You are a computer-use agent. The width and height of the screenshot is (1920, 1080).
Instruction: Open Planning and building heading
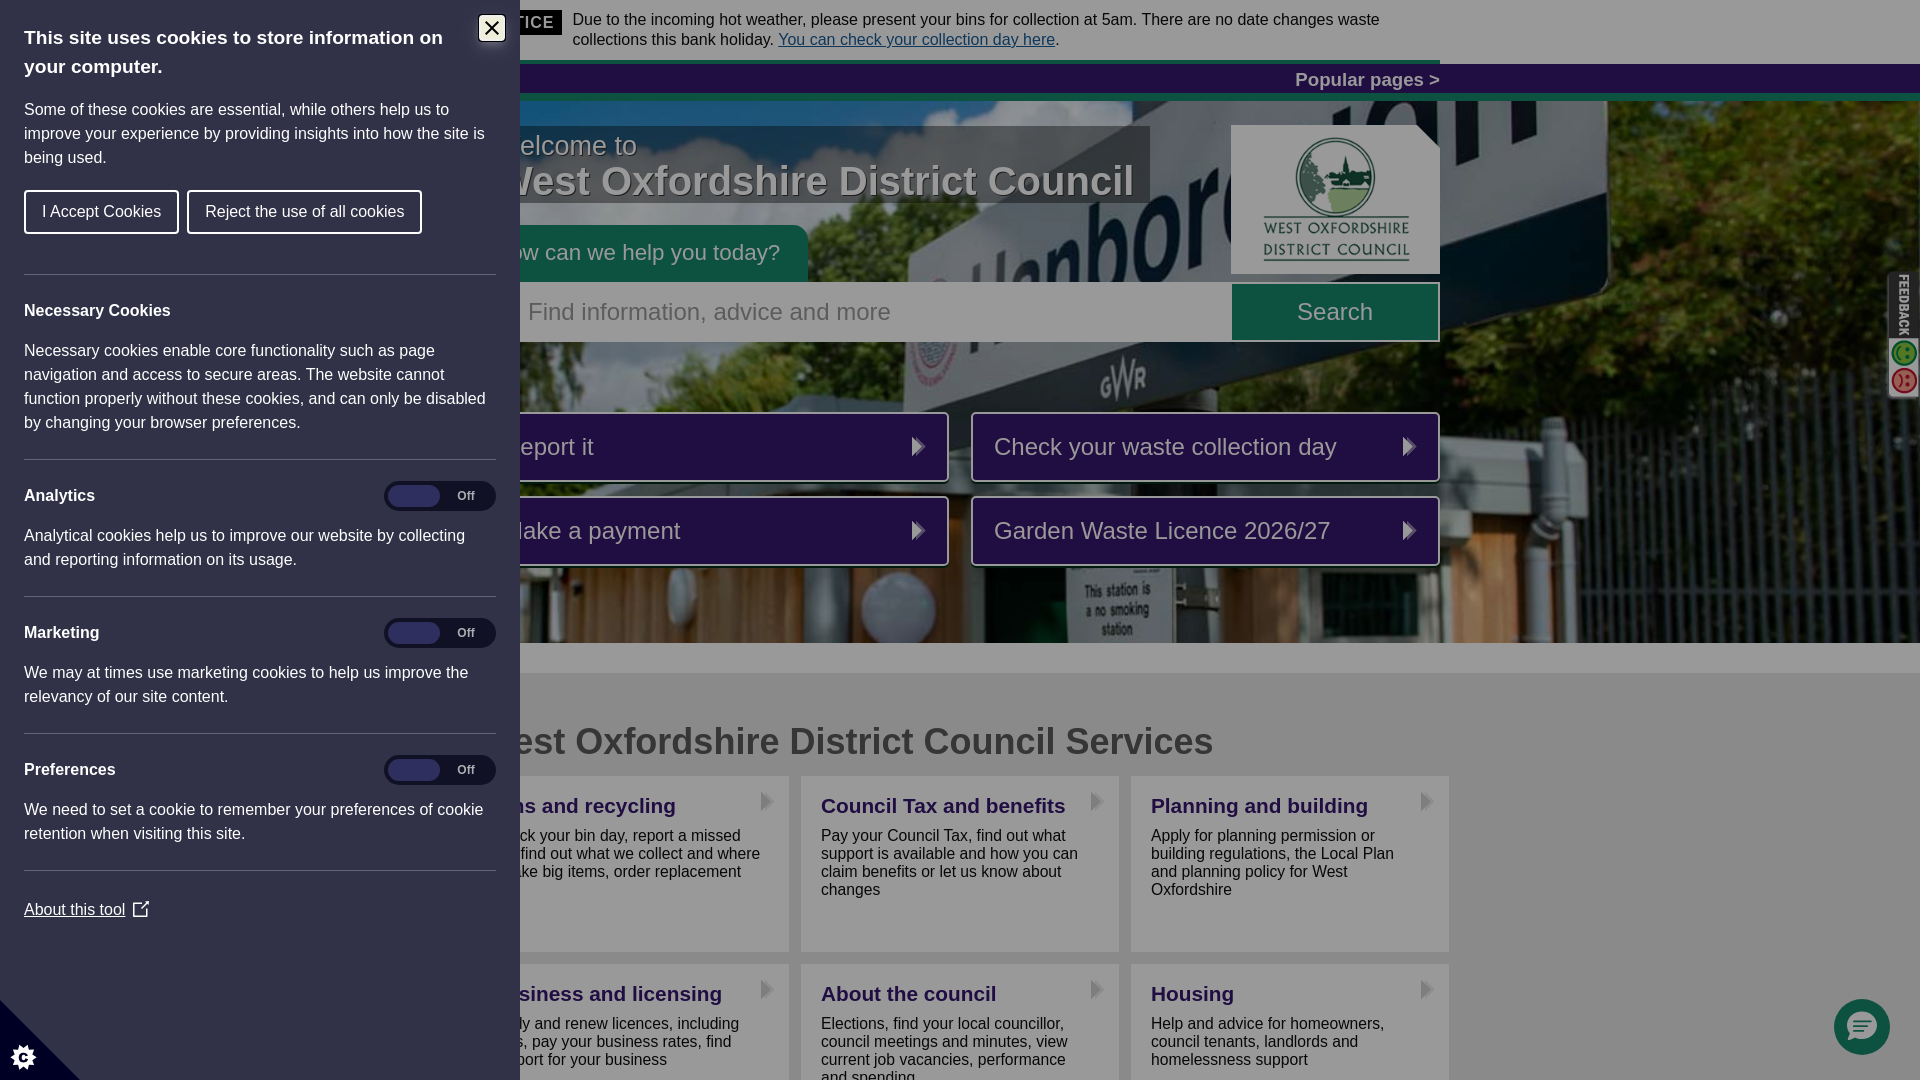[1259, 806]
